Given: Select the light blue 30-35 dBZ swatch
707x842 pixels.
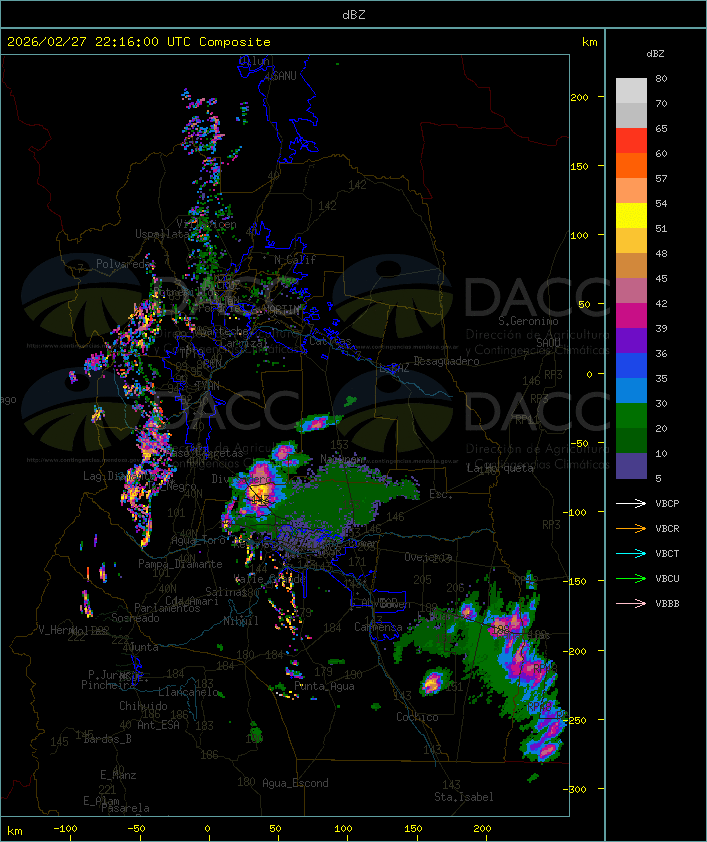Looking at the screenshot, I should click(631, 391).
